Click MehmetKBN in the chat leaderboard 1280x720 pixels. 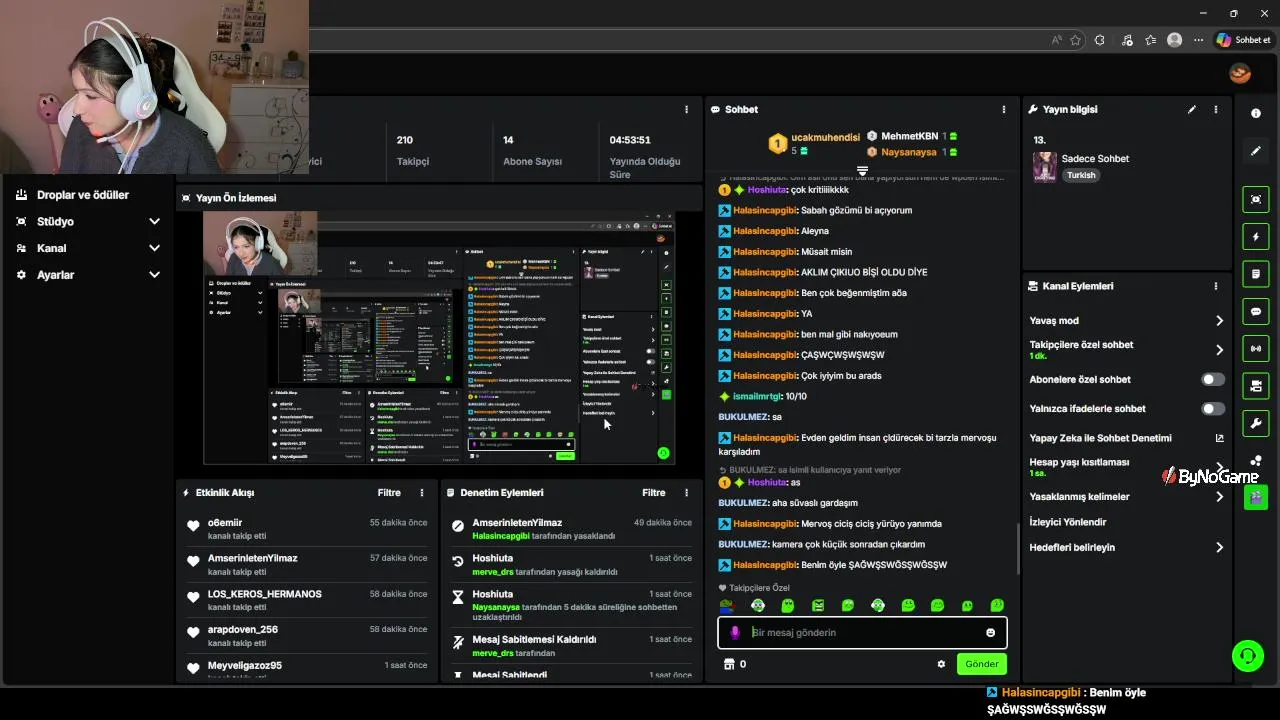click(x=910, y=136)
